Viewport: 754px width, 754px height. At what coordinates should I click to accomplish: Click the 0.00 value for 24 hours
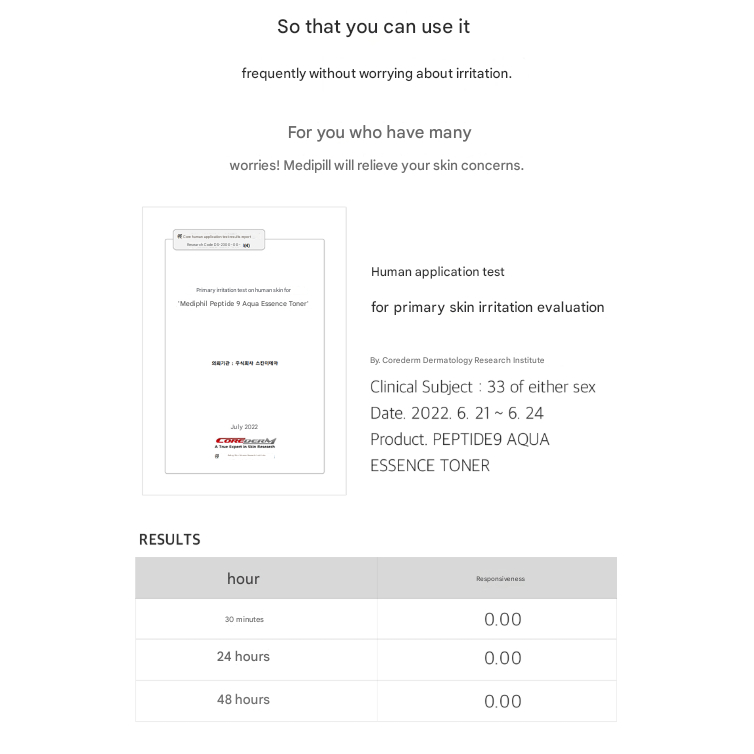pos(502,658)
